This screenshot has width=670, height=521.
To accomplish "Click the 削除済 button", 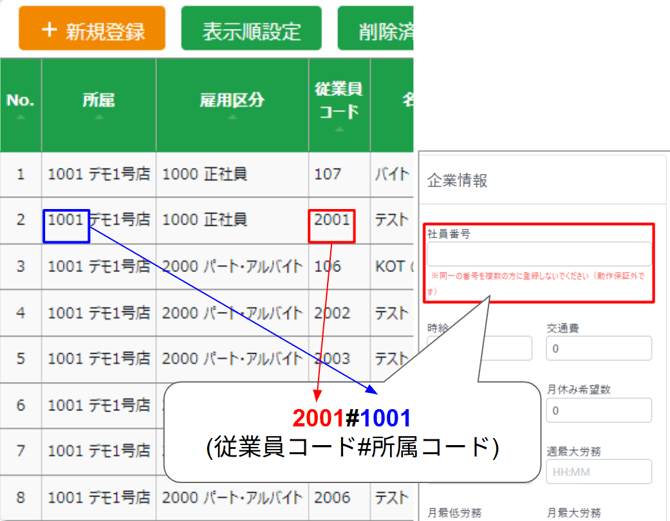I will click(380, 30).
